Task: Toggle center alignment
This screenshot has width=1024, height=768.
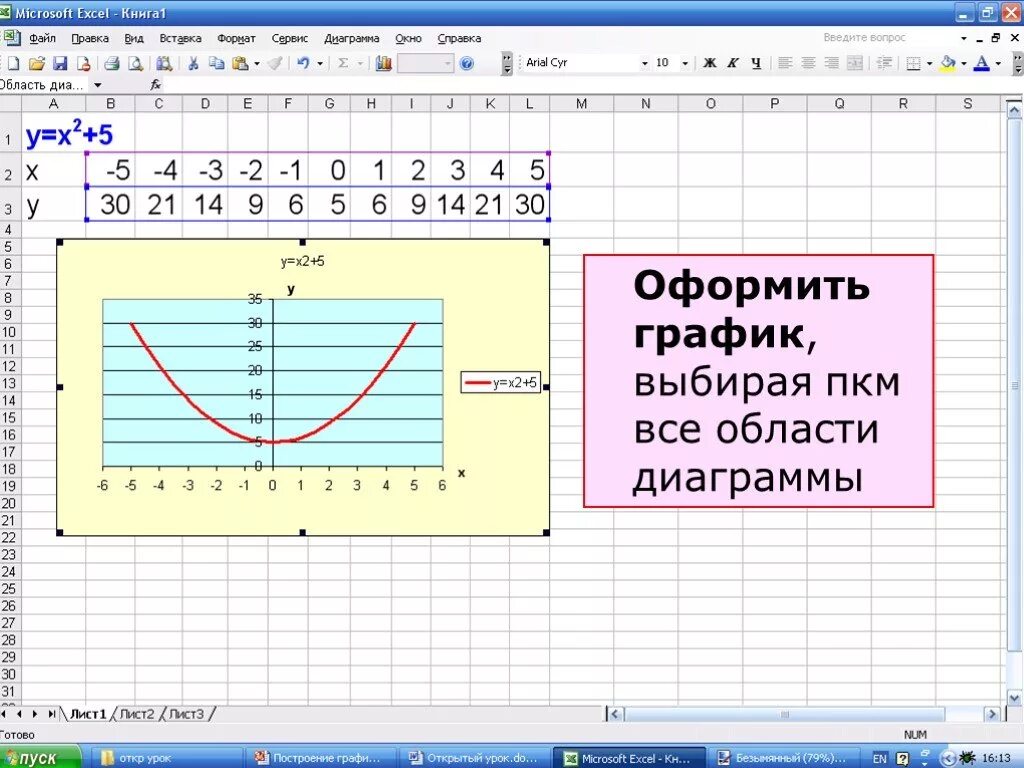Action: pyautogui.click(x=808, y=63)
